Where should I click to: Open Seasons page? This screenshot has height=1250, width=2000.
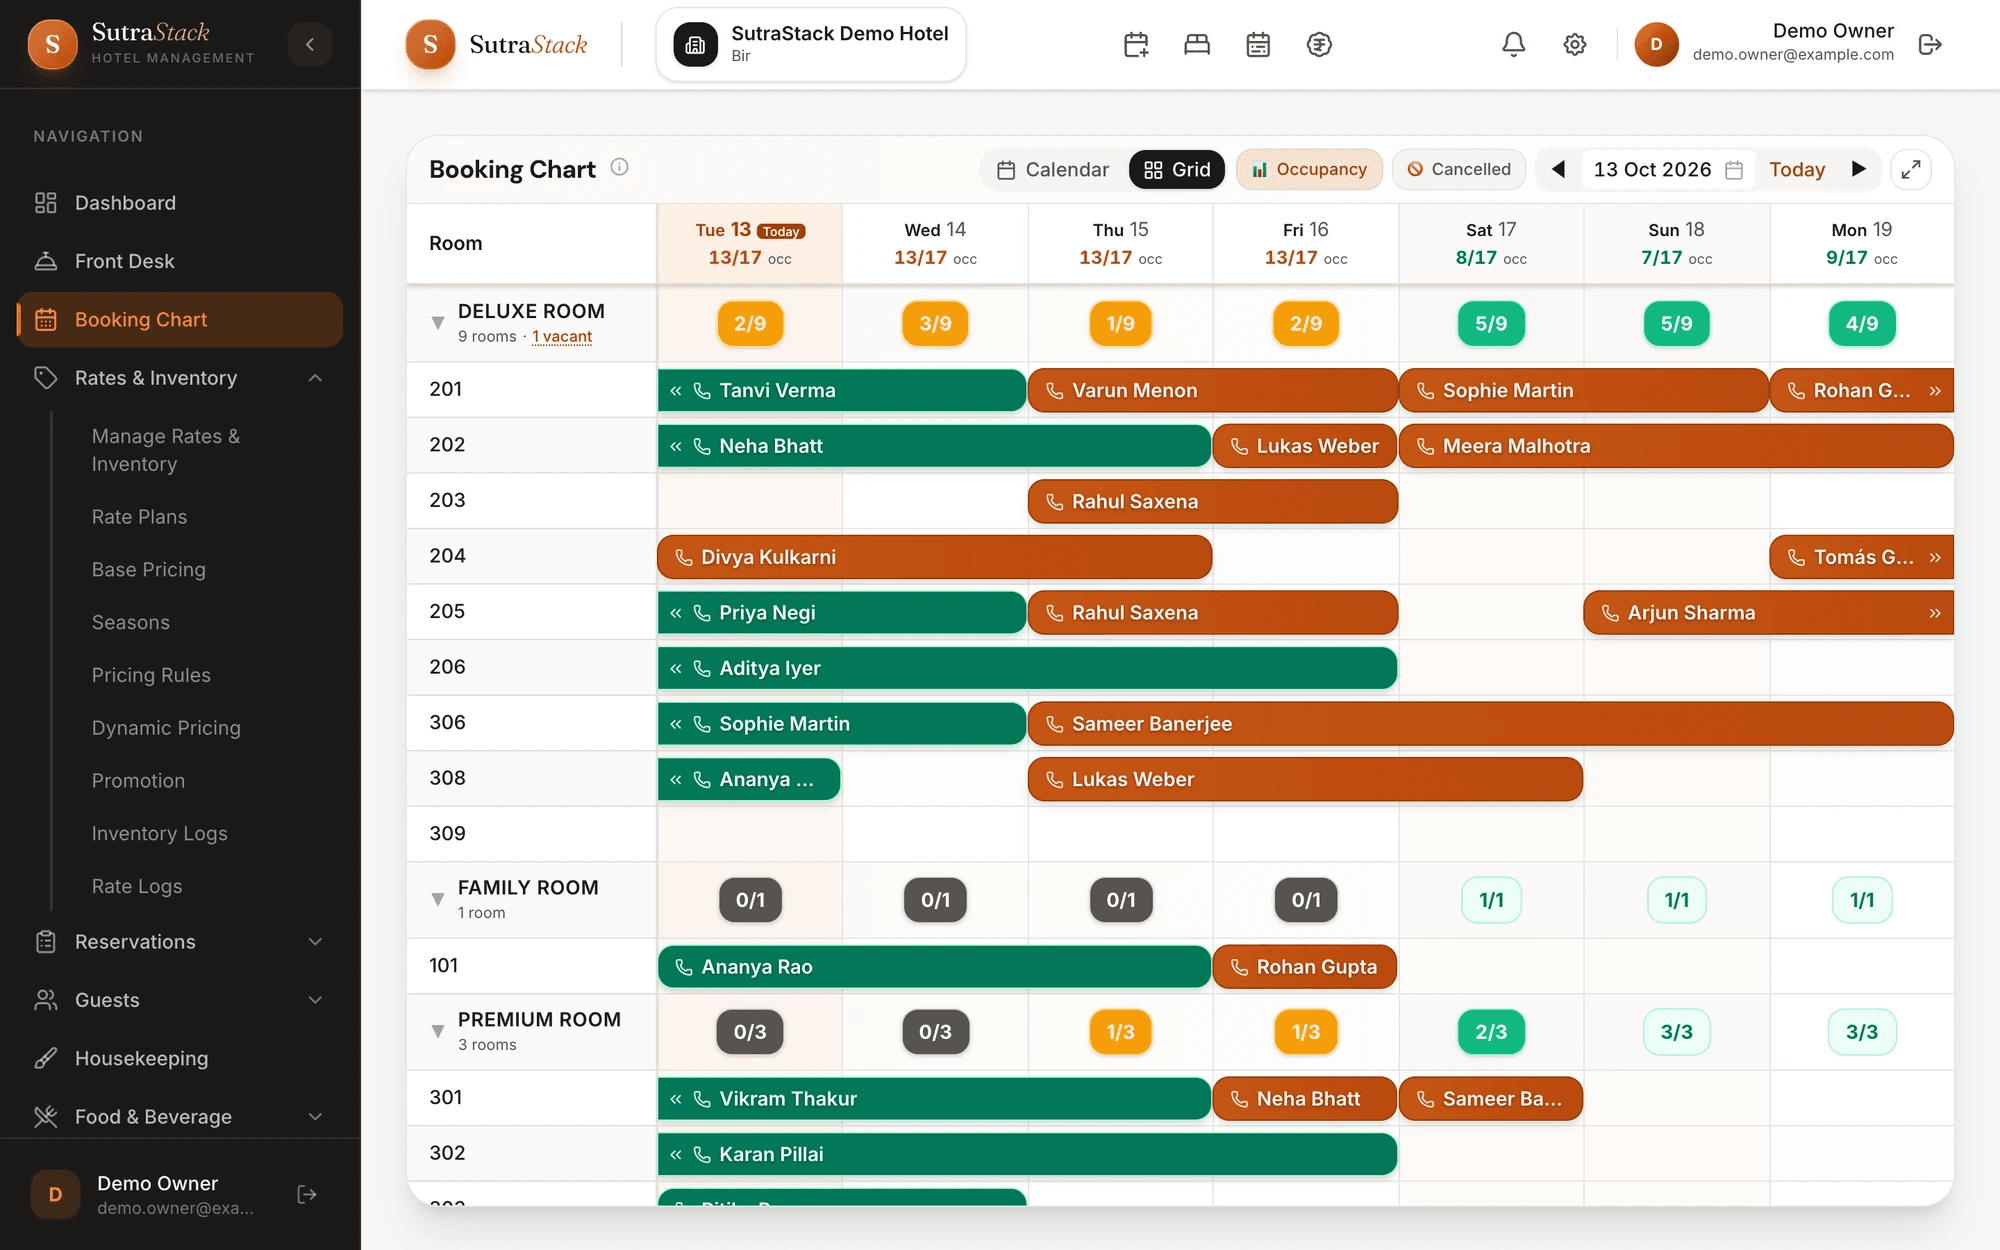pyautogui.click(x=131, y=623)
